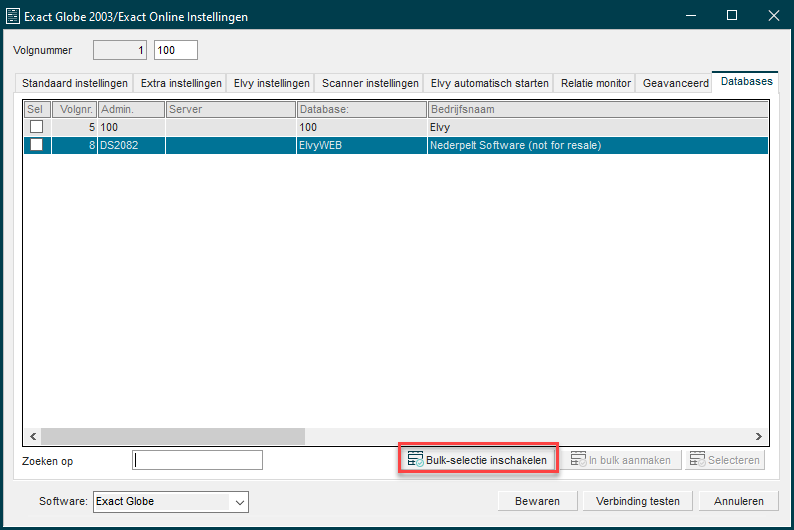Open the Geavanceerd tab

[x=676, y=83]
